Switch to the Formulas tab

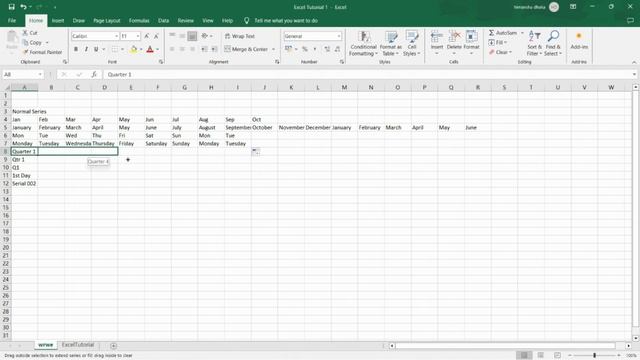(x=139, y=20)
